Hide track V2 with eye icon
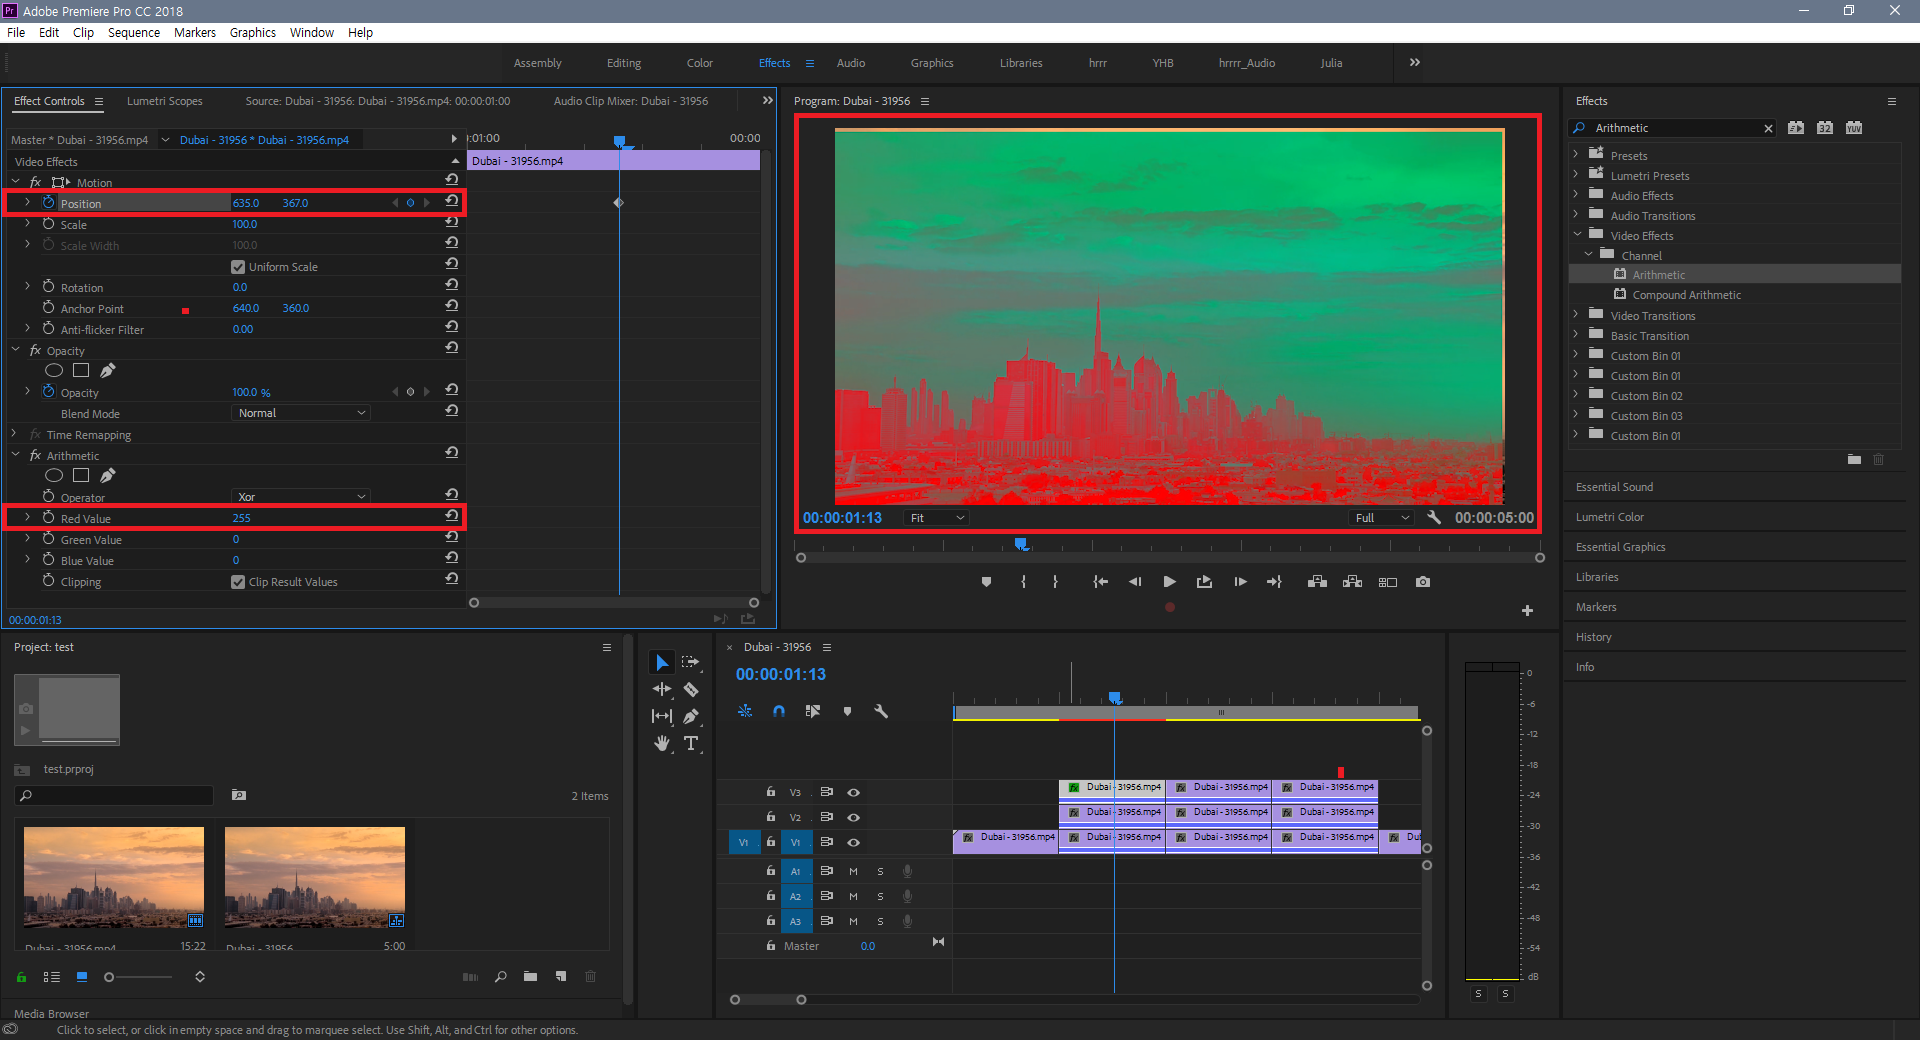 coord(853,817)
